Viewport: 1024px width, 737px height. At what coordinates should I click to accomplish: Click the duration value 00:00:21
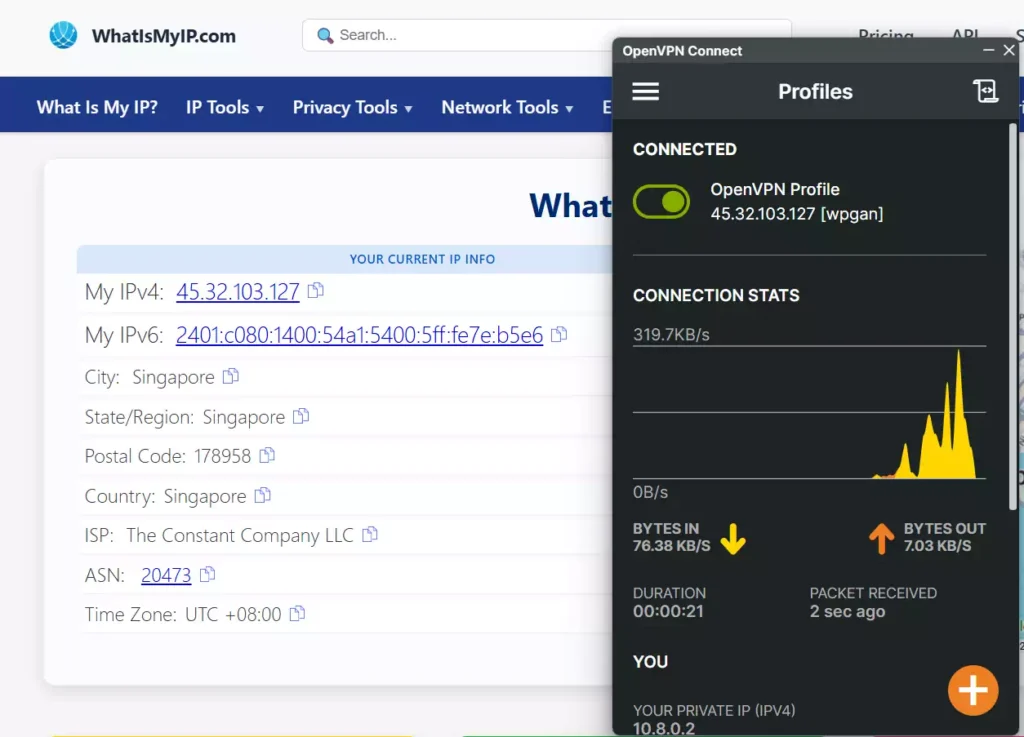(x=668, y=612)
